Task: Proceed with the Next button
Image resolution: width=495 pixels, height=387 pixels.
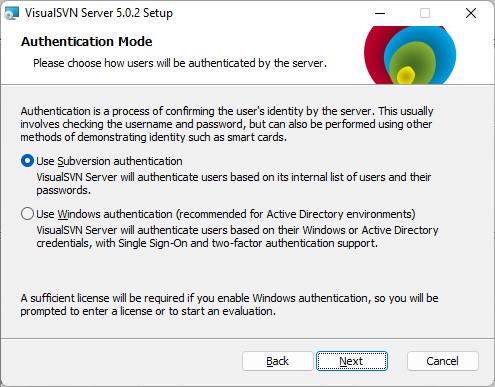Action: 352,361
